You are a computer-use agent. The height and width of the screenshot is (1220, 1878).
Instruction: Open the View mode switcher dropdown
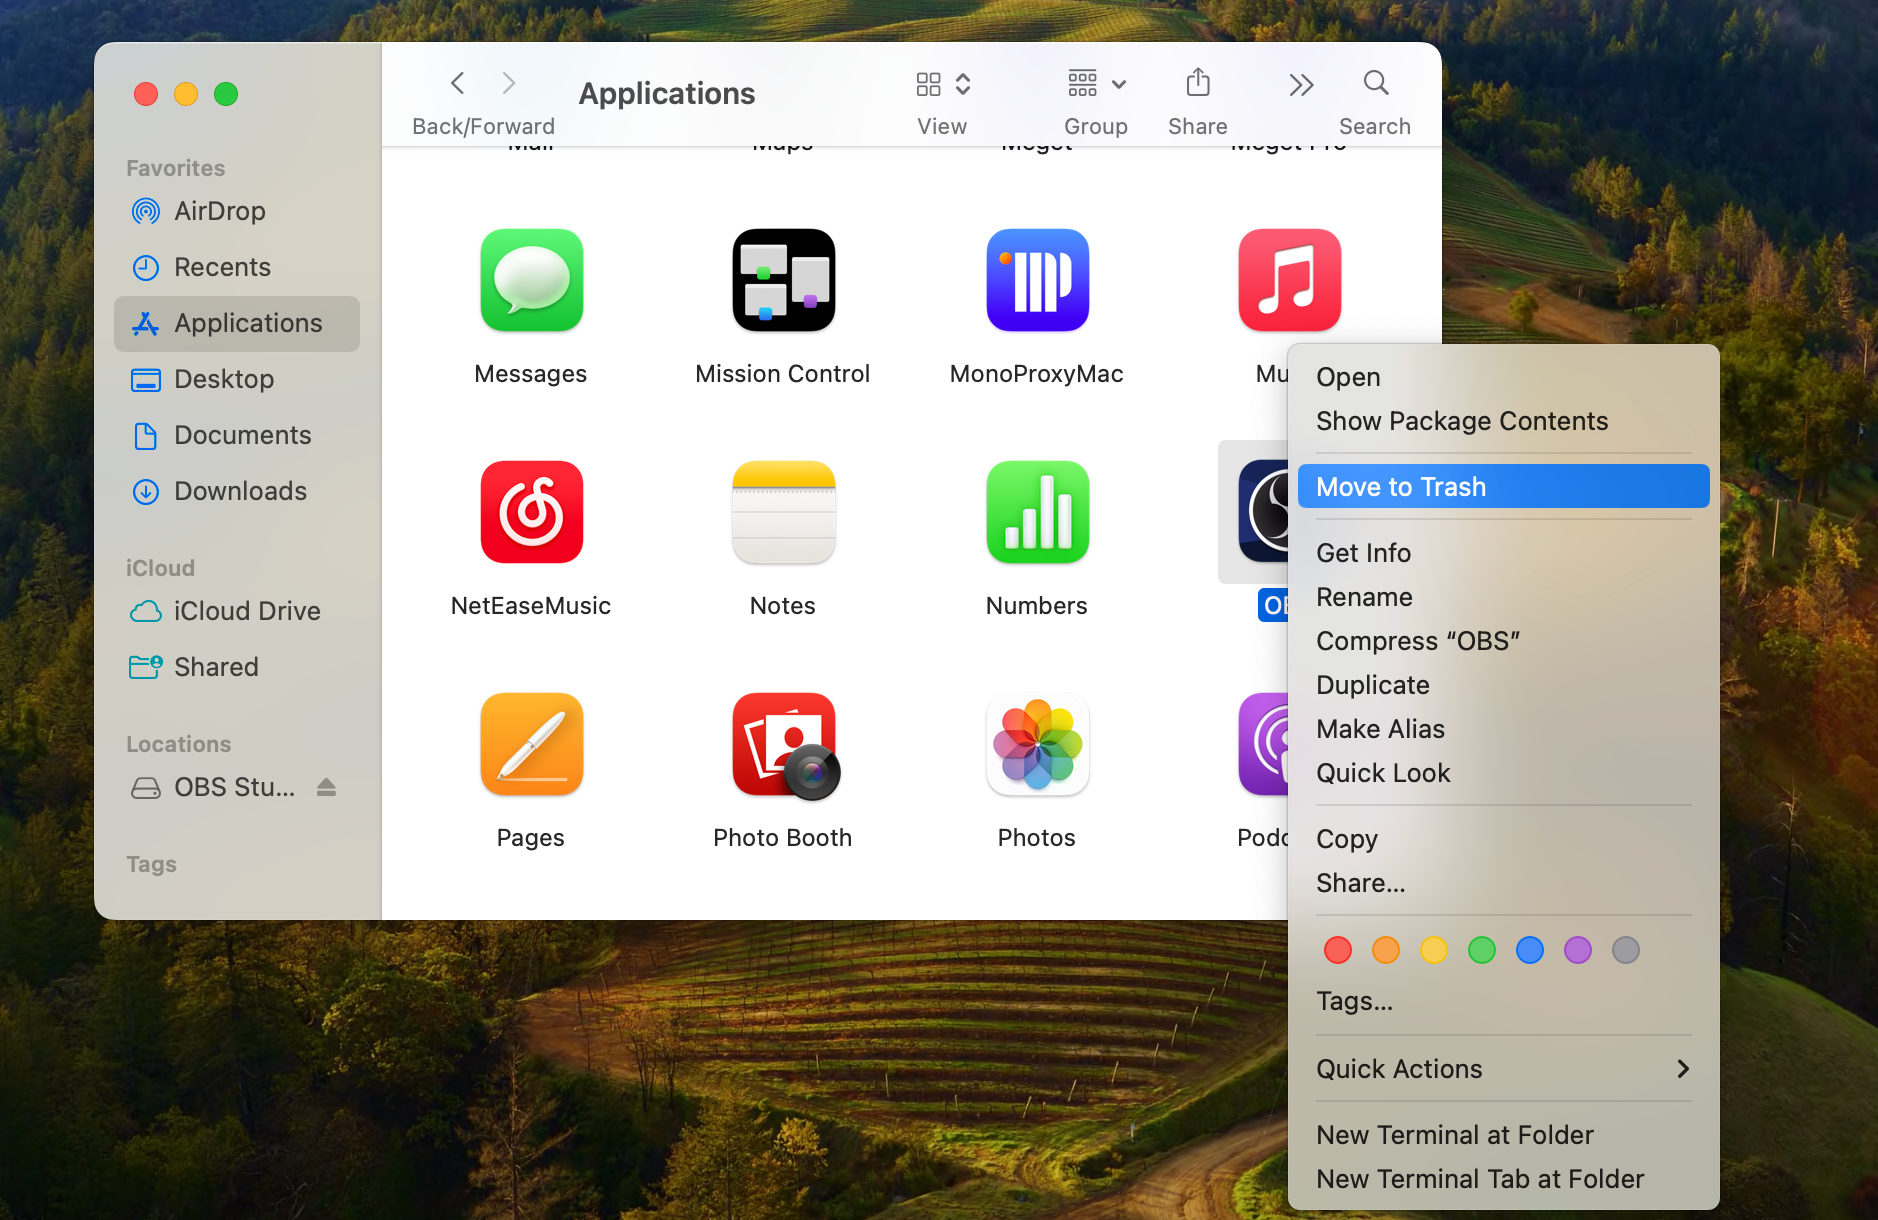pyautogui.click(x=942, y=84)
